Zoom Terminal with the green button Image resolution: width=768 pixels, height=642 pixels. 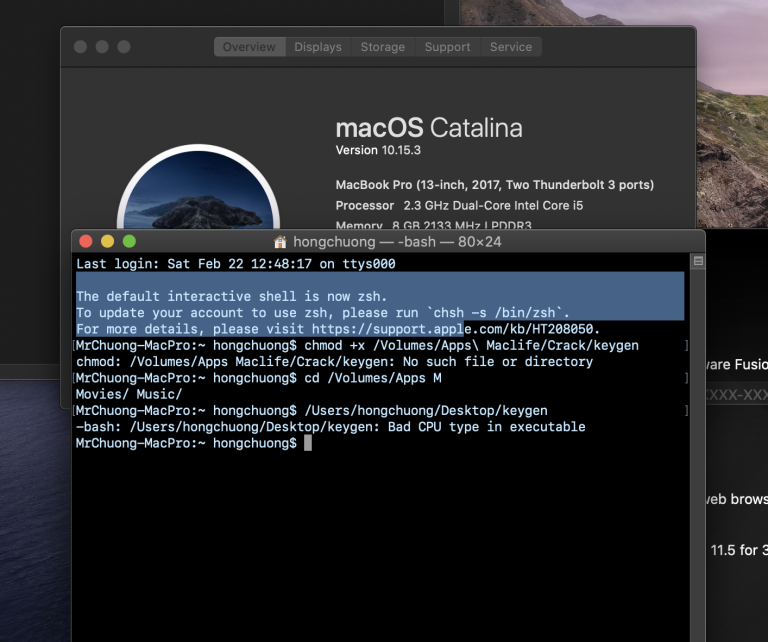tap(129, 241)
